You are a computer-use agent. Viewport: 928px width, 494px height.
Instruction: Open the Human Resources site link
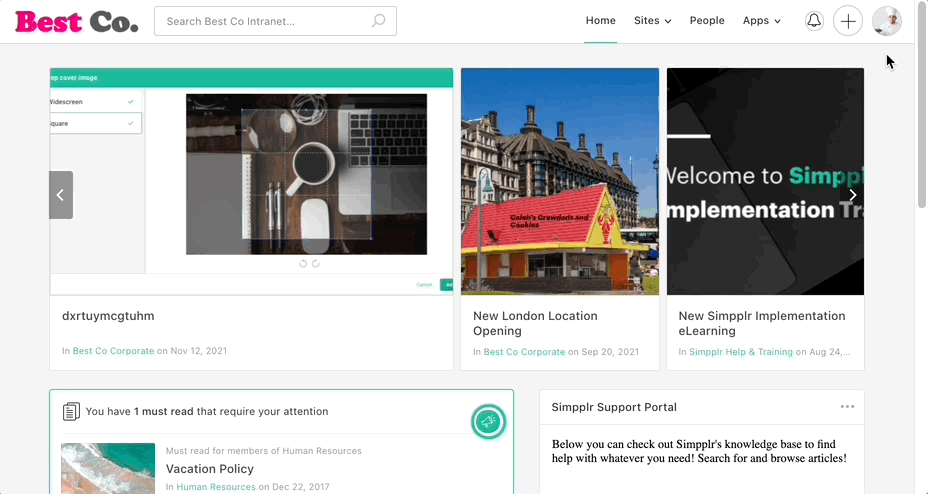coord(216,487)
